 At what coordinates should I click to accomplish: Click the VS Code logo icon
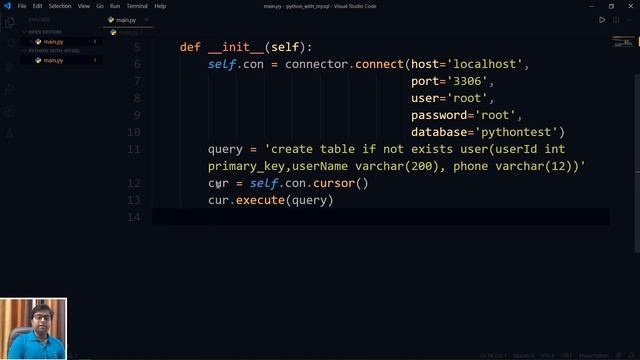tap(7, 6)
